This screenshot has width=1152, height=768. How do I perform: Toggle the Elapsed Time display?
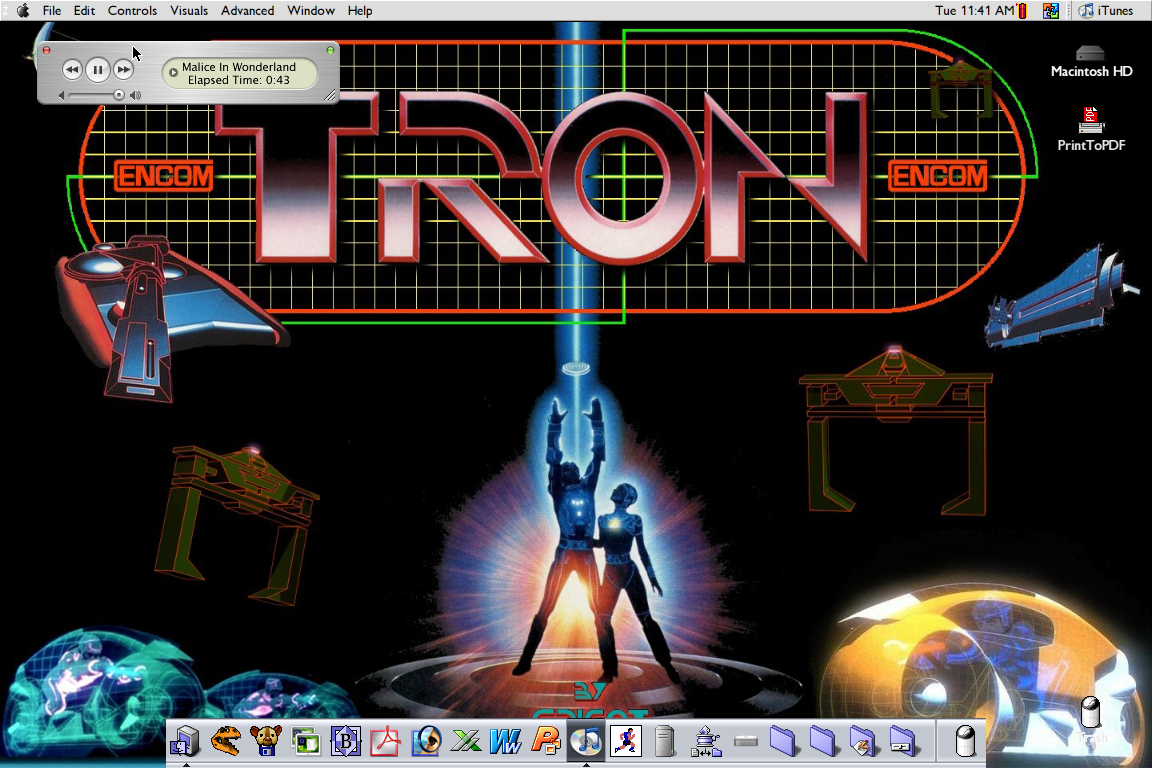[x=240, y=81]
